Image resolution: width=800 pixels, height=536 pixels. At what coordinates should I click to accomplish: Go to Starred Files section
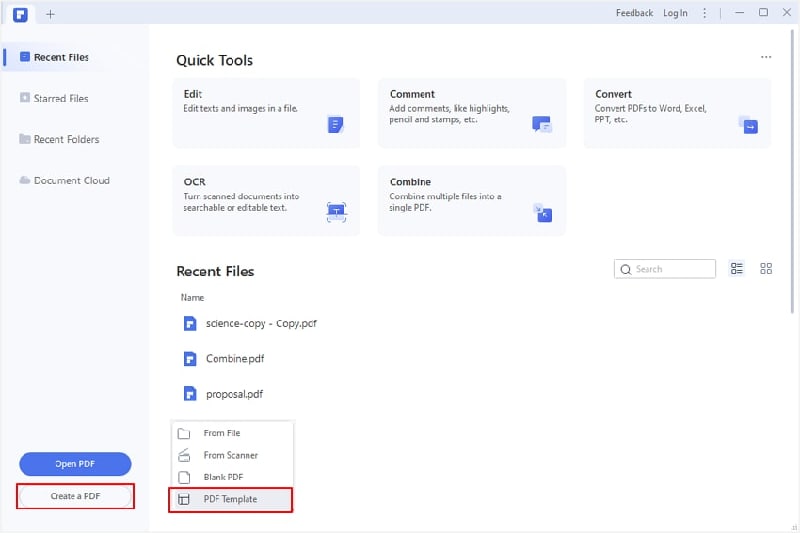(x=61, y=98)
